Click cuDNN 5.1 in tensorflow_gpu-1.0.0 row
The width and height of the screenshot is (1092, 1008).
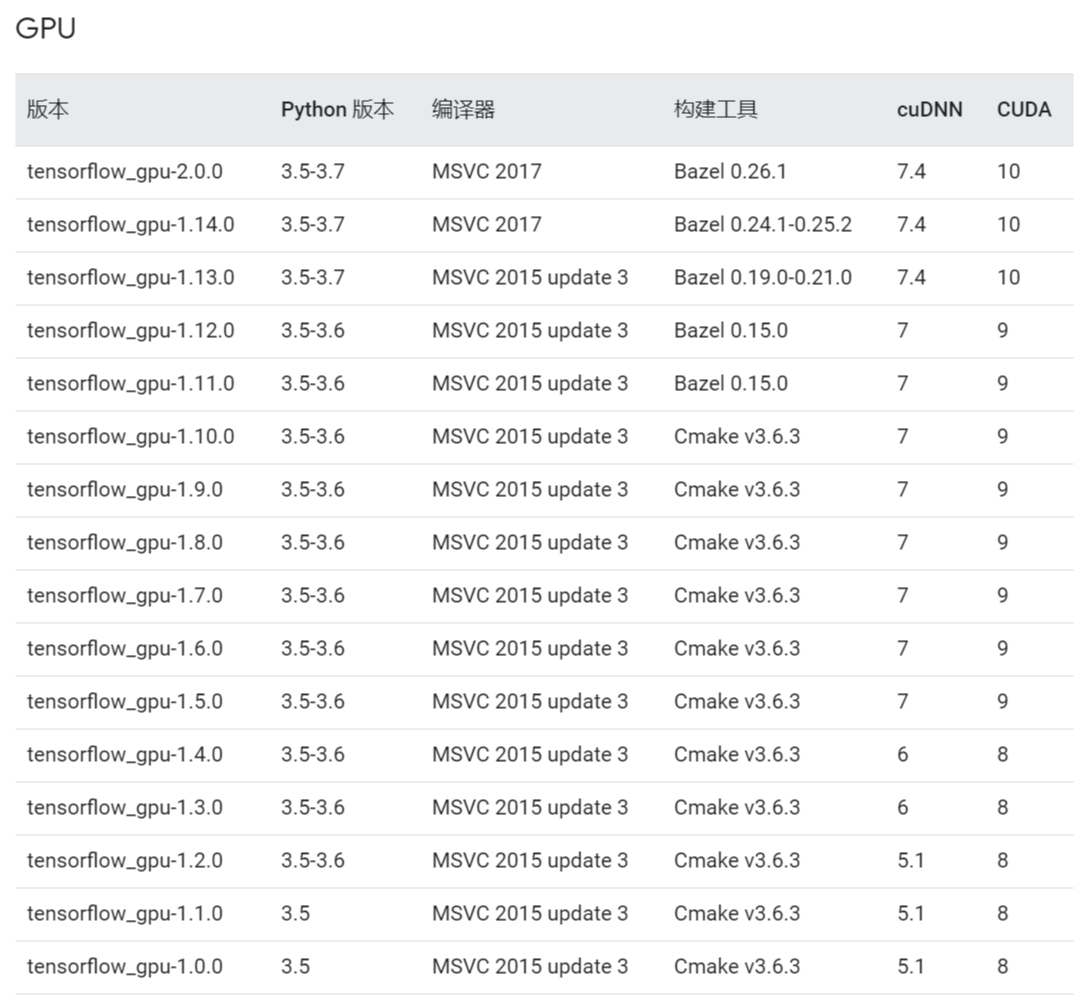pyautogui.click(x=911, y=966)
